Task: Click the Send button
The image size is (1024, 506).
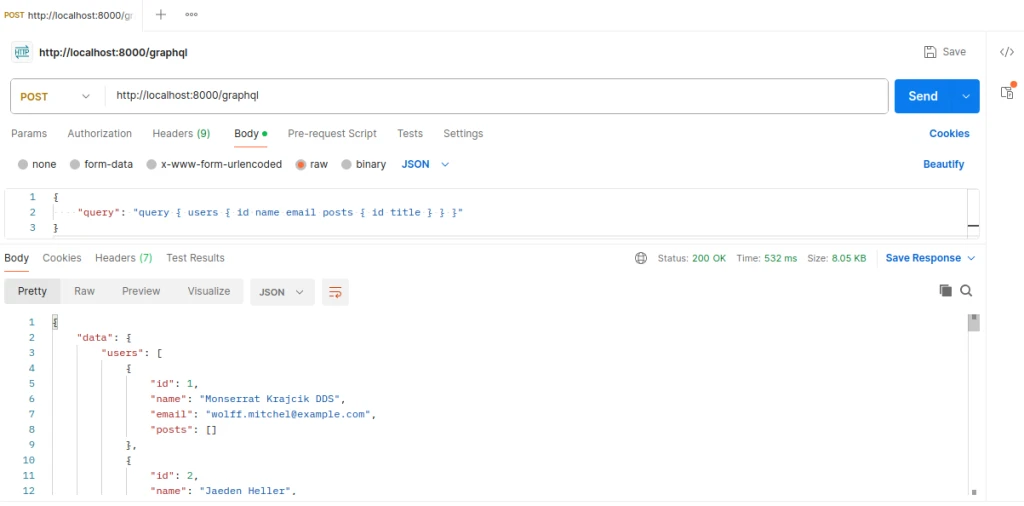Action: tap(922, 97)
